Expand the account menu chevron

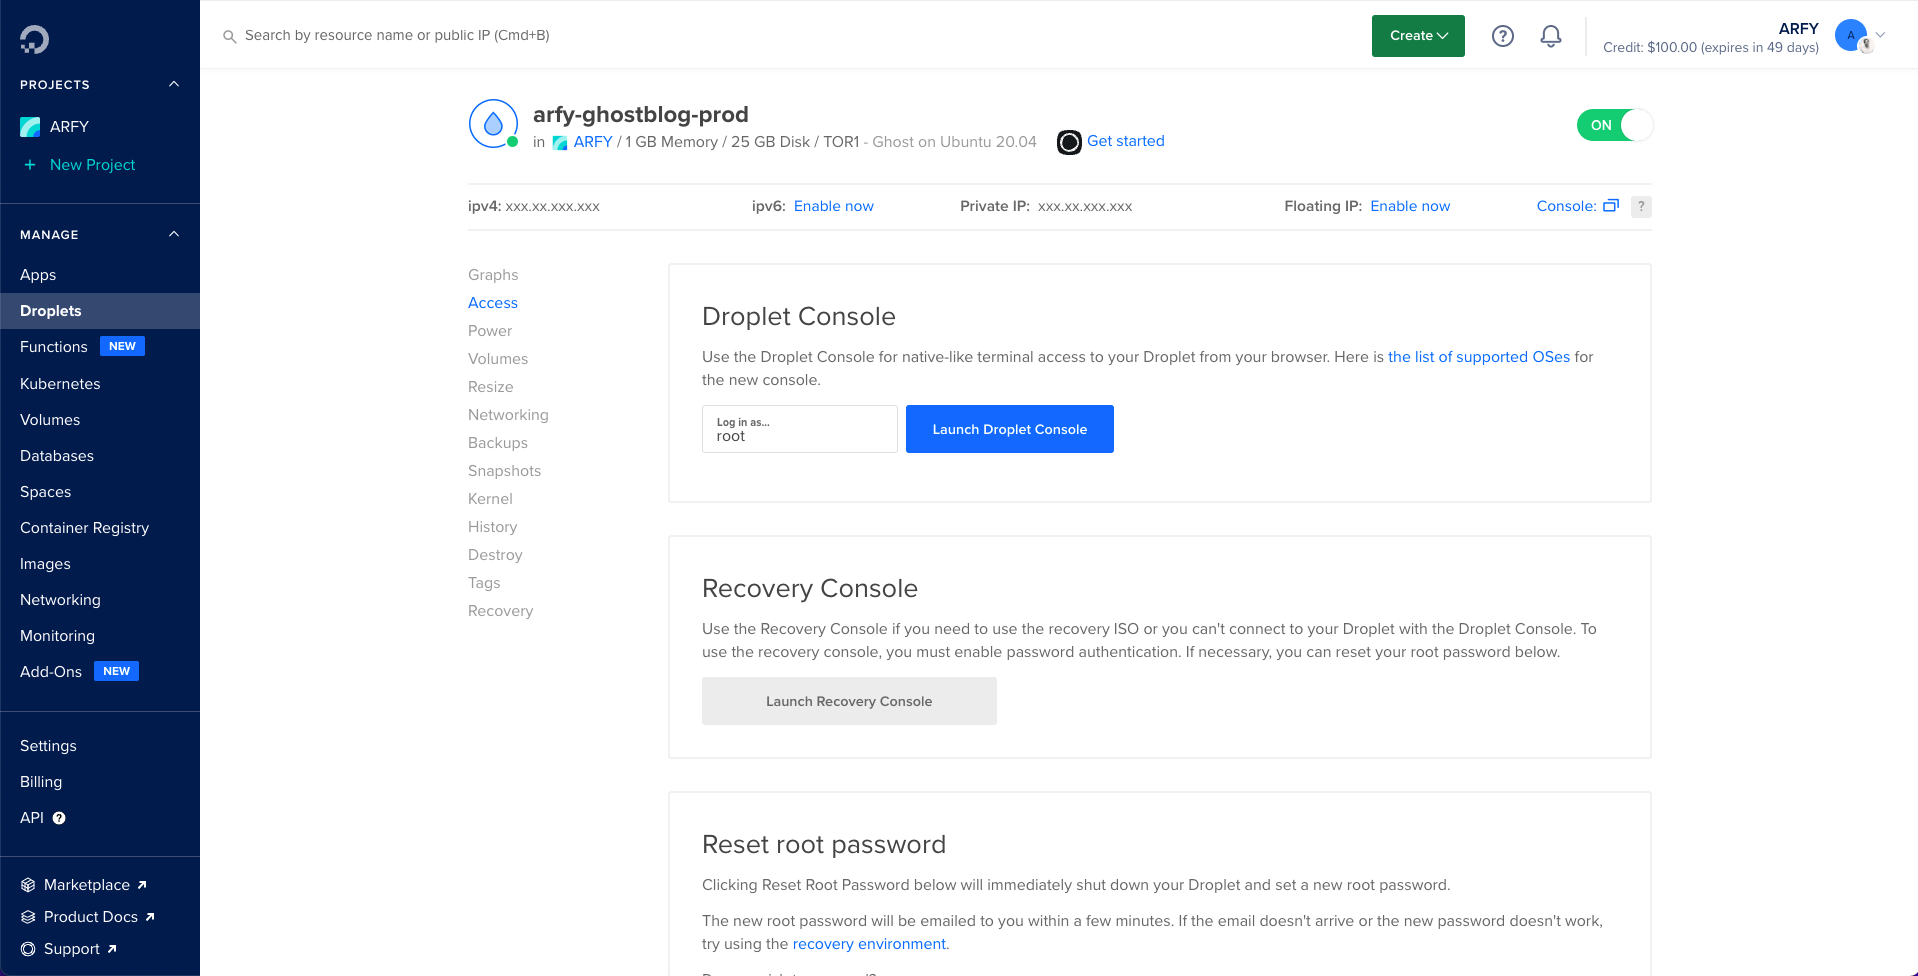tap(1880, 35)
